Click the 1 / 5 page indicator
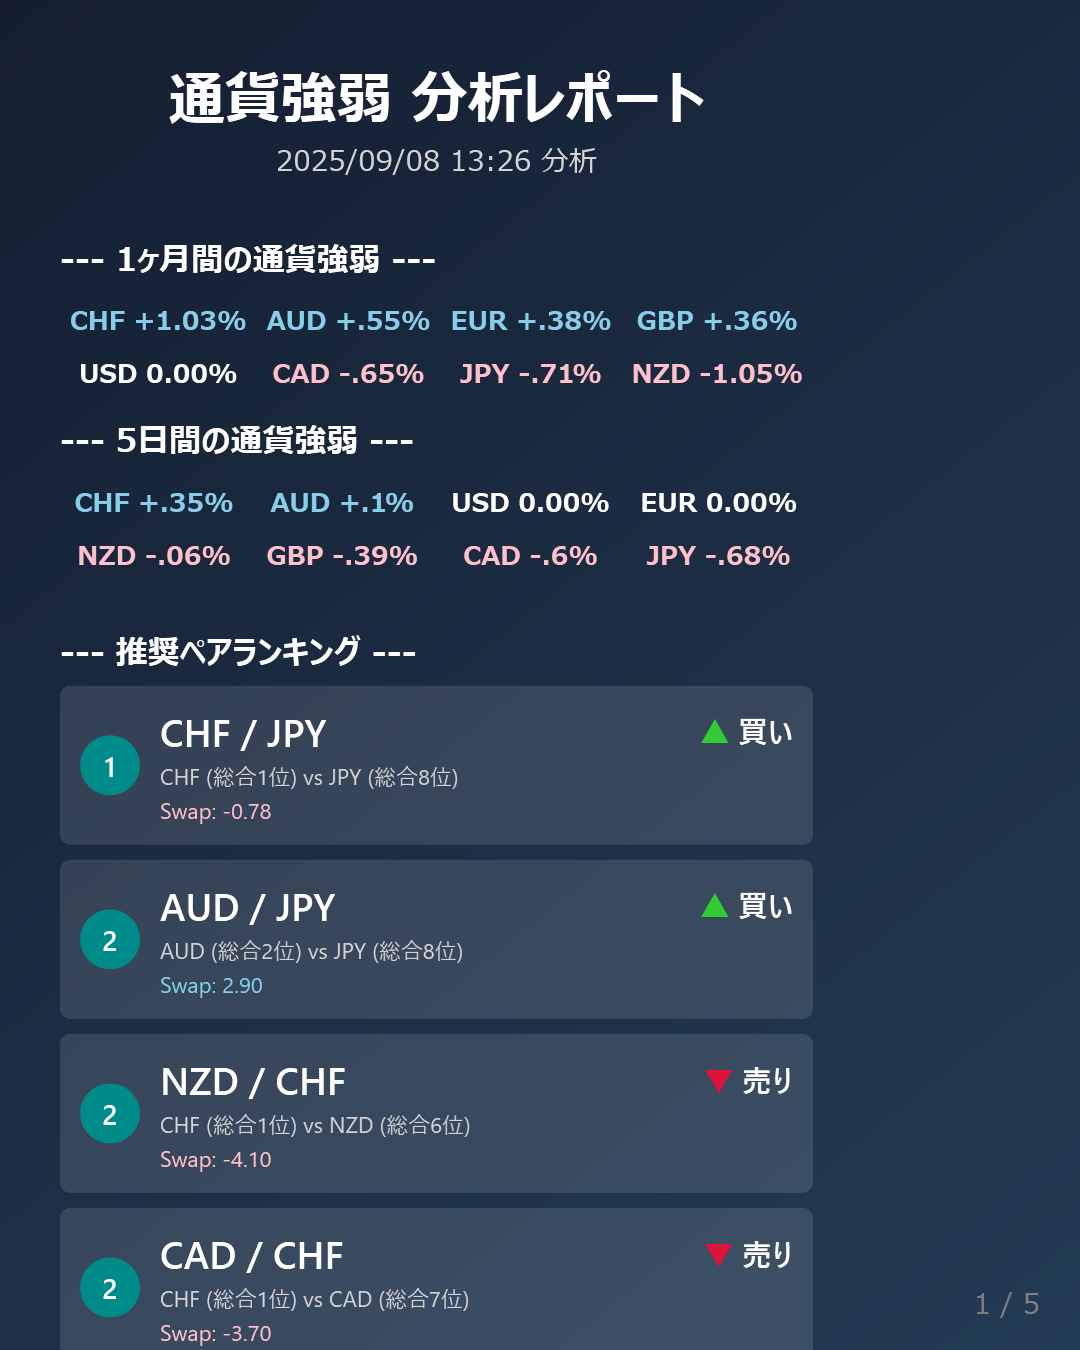The width and height of the screenshot is (1080, 1350). coord(1007,1304)
